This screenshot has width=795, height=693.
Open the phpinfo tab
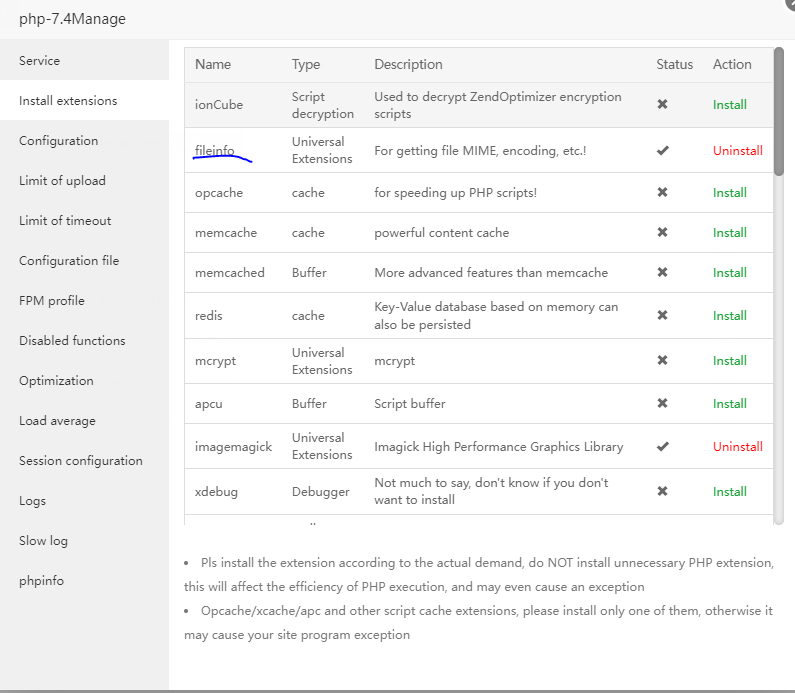42,581
